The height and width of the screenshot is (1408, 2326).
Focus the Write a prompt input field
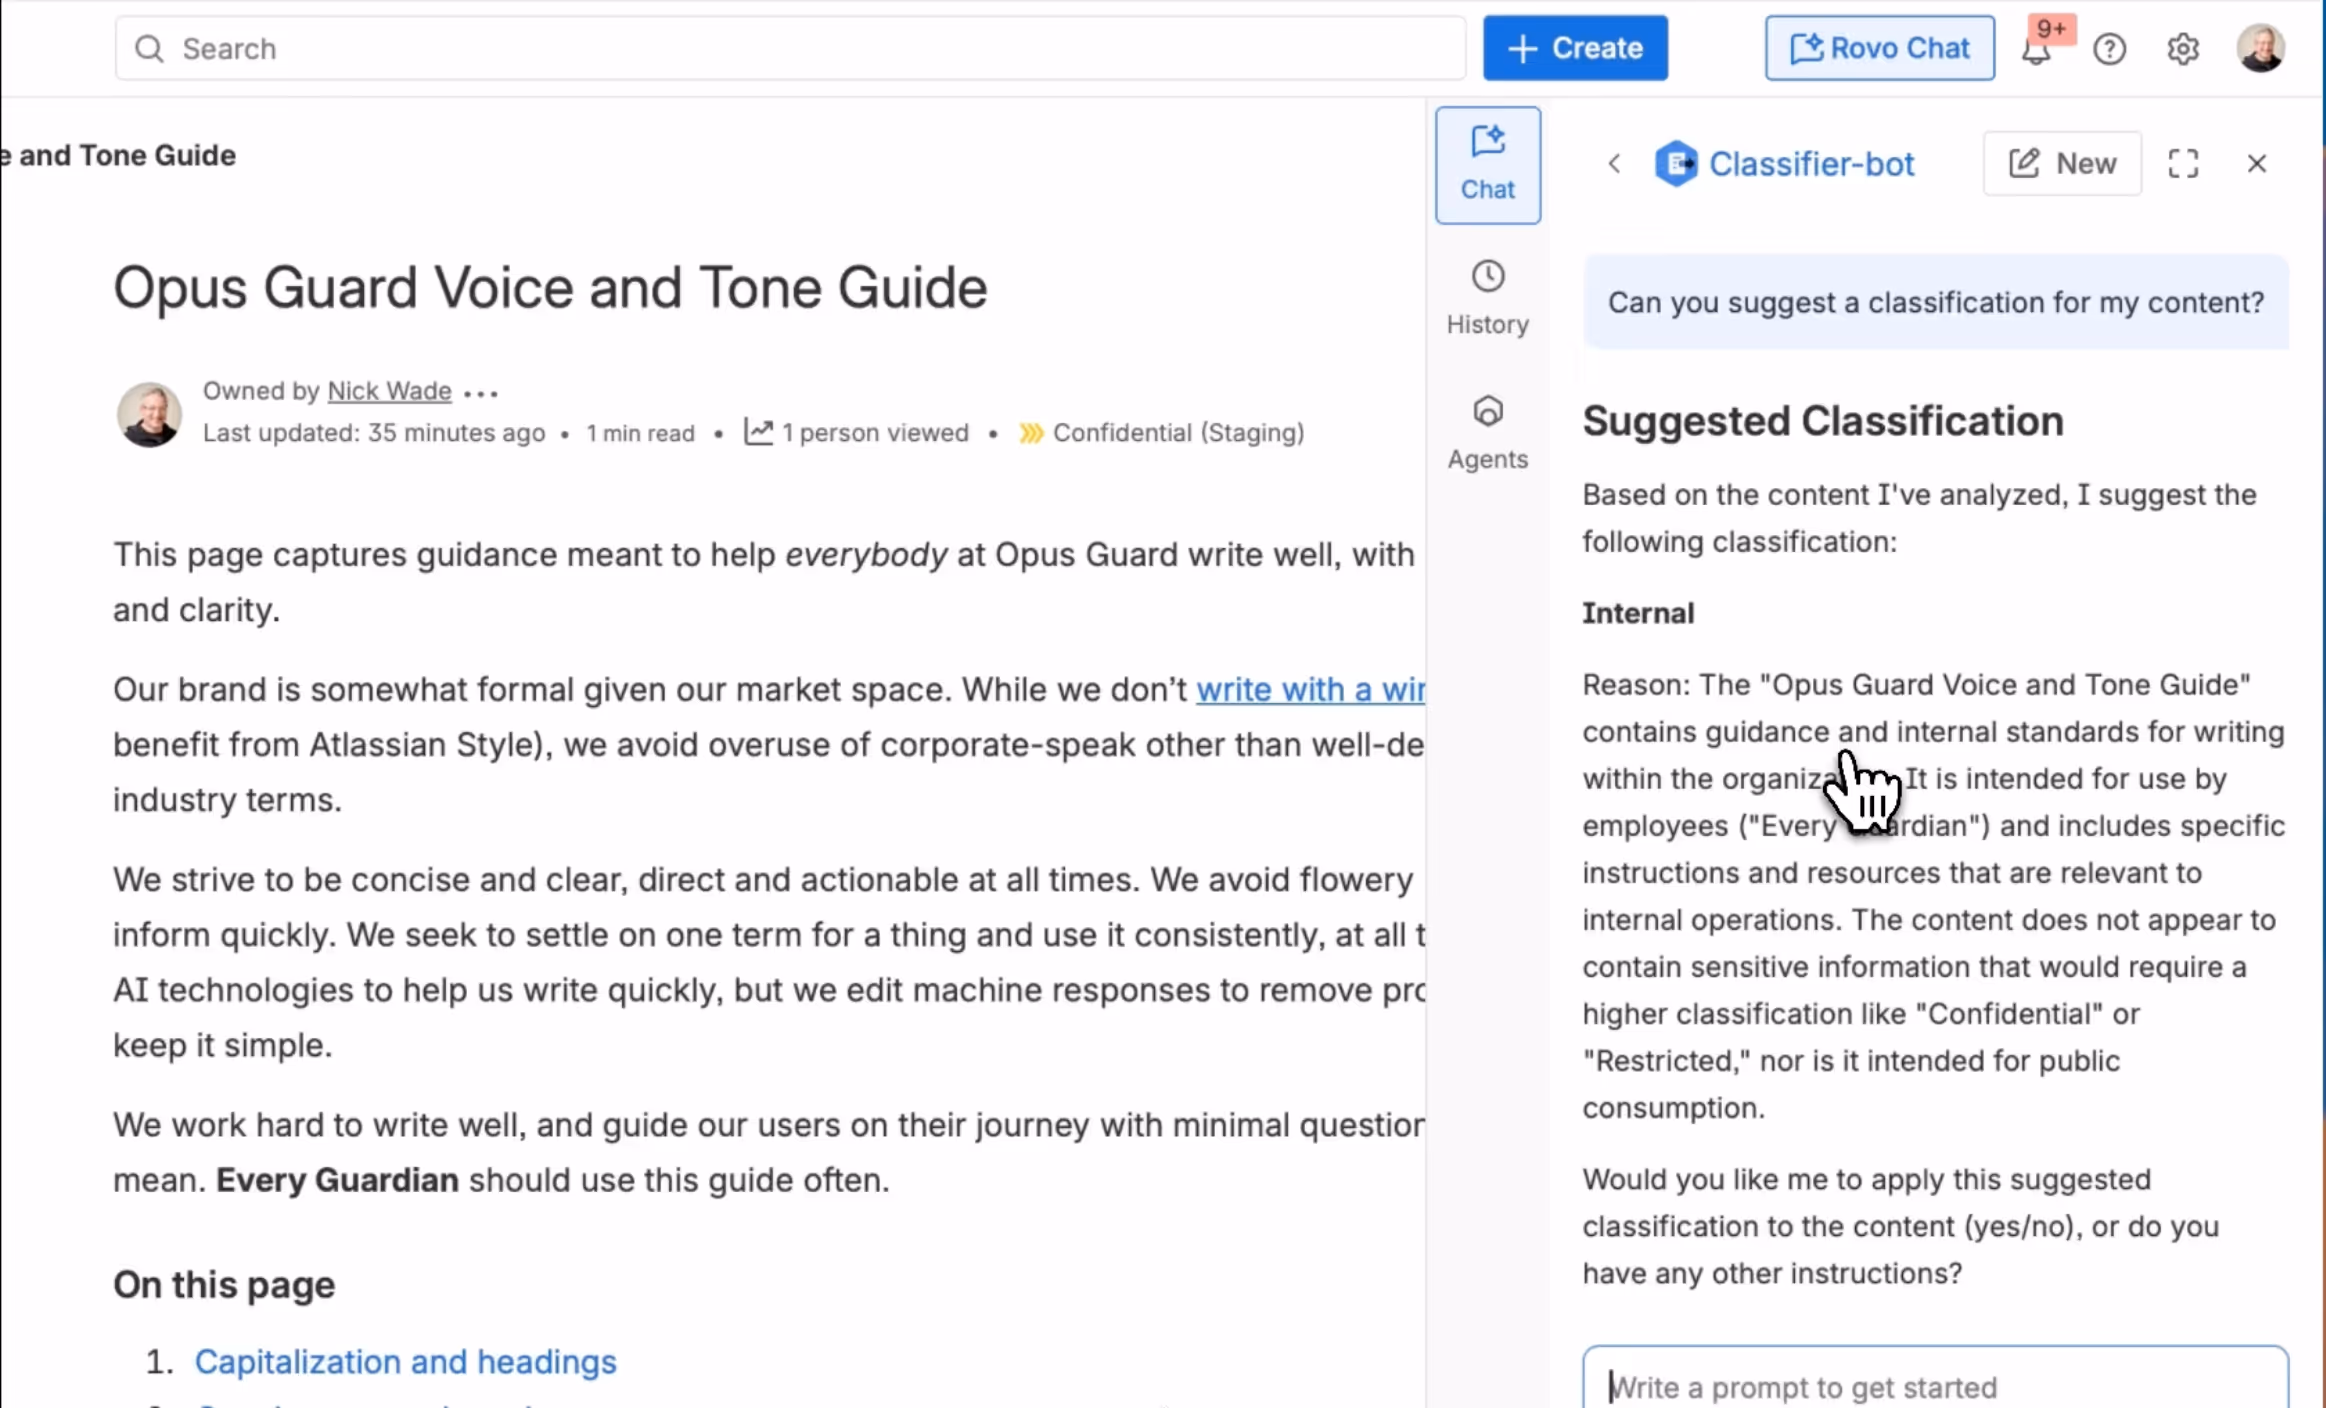(x=1934, y=1386)
